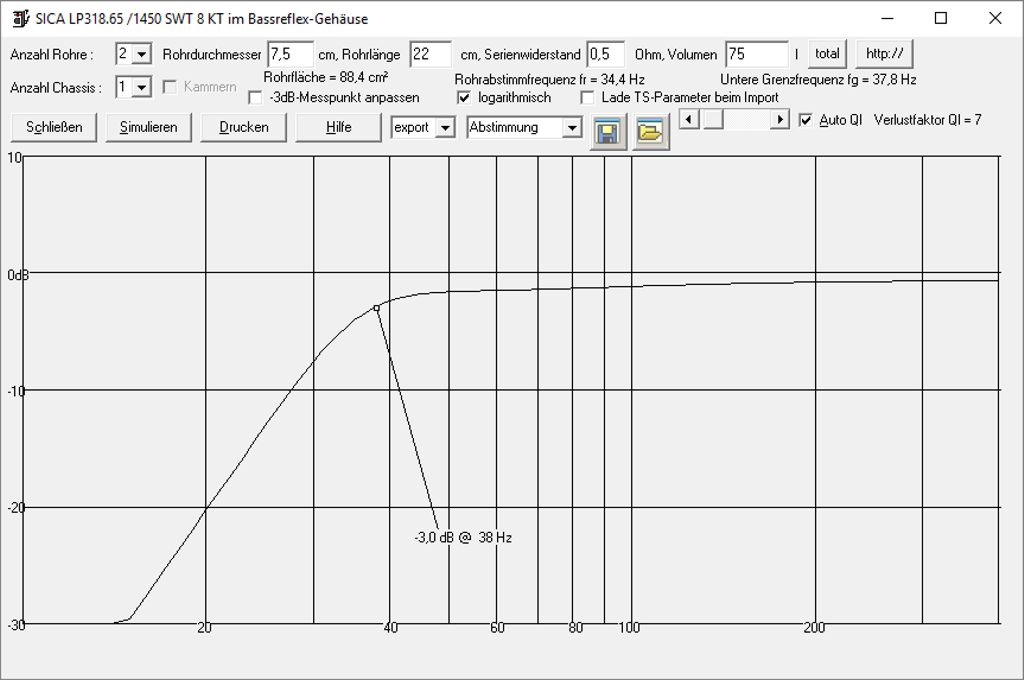
Task: Minimize the window
Action: pos(885,18)
